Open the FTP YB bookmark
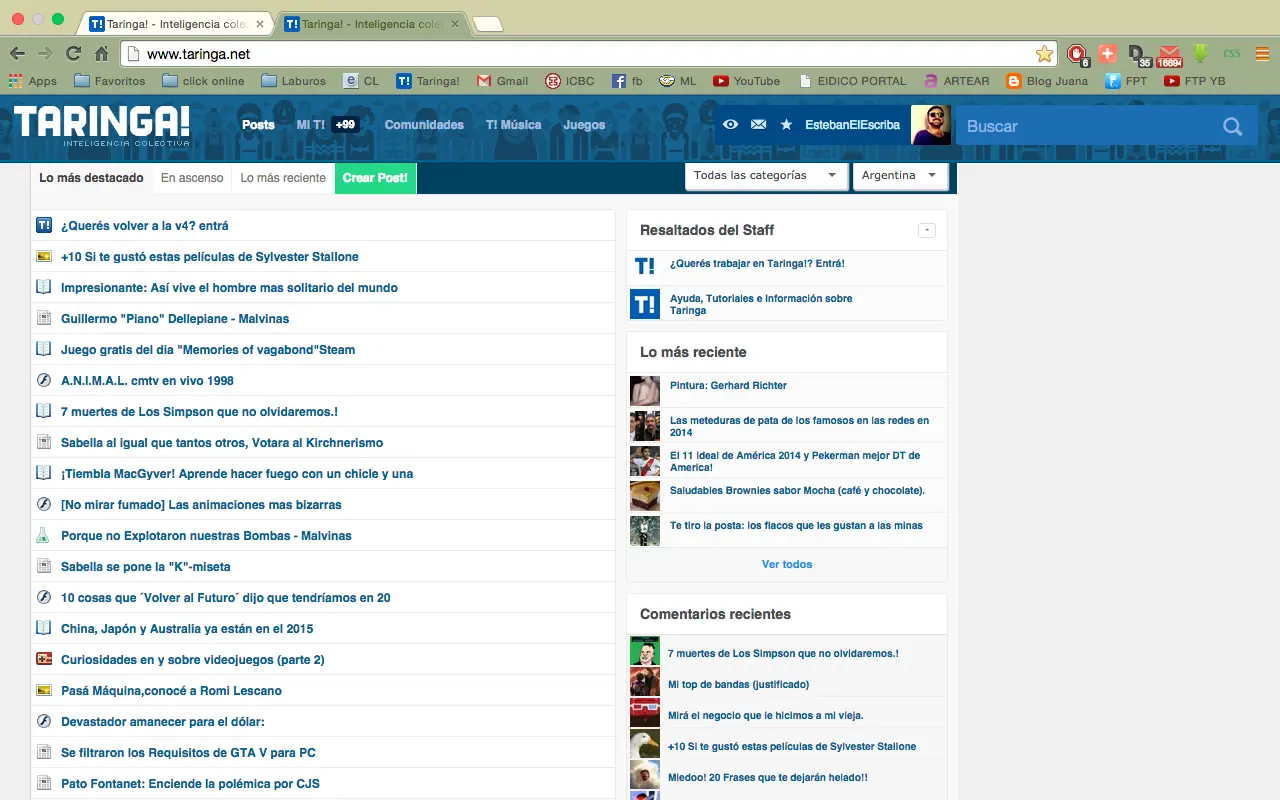The height and width of the screenshot is (800, 1280). point(1195,81)
